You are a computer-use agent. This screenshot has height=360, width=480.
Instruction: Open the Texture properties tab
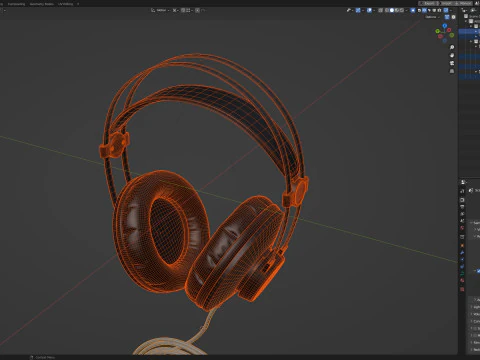[462, 290]
